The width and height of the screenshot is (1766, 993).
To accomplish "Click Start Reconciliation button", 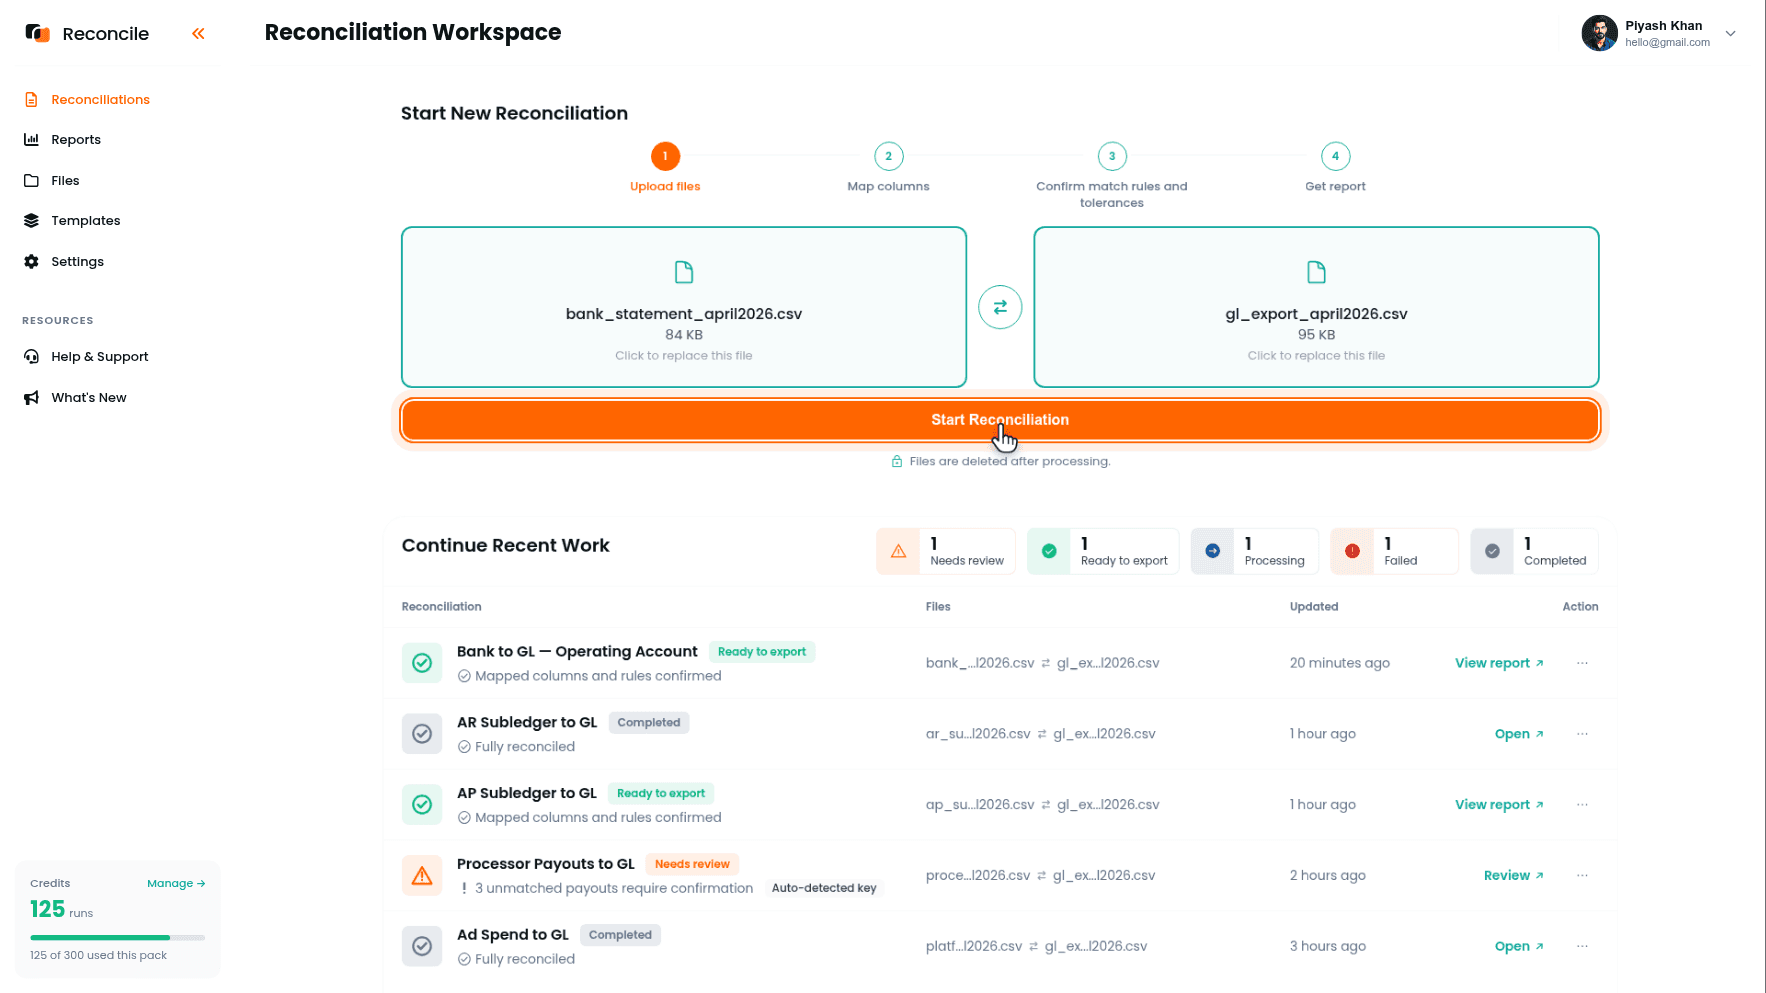I will click(1000, 420).
